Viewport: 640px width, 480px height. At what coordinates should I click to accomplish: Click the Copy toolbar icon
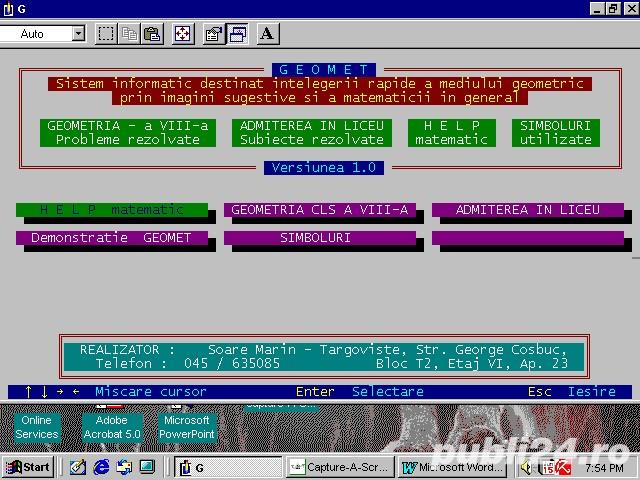pos(129,34)
